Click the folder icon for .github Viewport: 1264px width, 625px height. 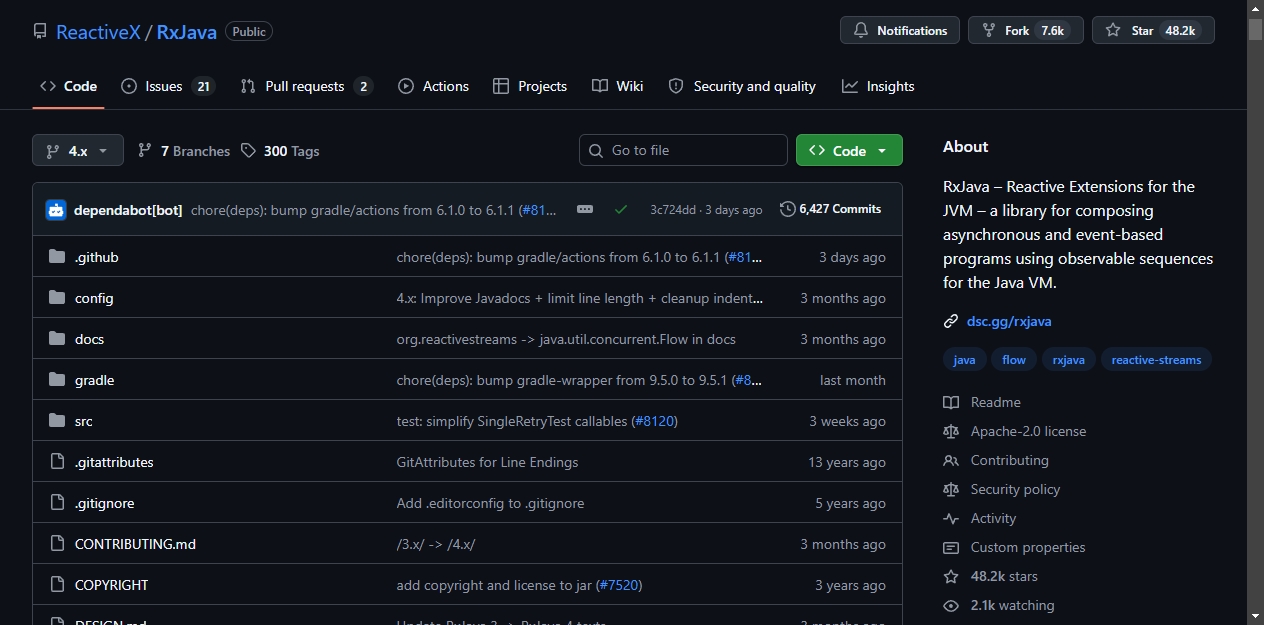pos(57,257)
